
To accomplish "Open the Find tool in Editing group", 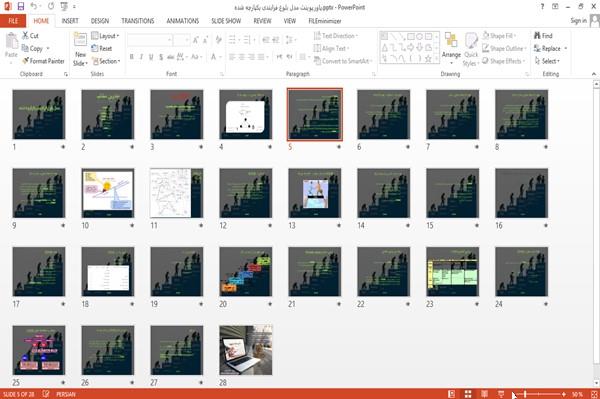I will (543, 36).
